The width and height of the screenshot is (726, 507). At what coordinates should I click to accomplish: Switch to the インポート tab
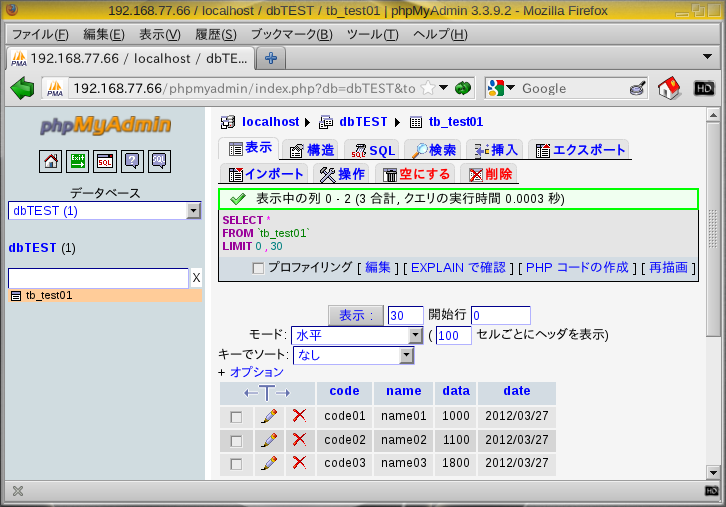(x=266, y=174)
